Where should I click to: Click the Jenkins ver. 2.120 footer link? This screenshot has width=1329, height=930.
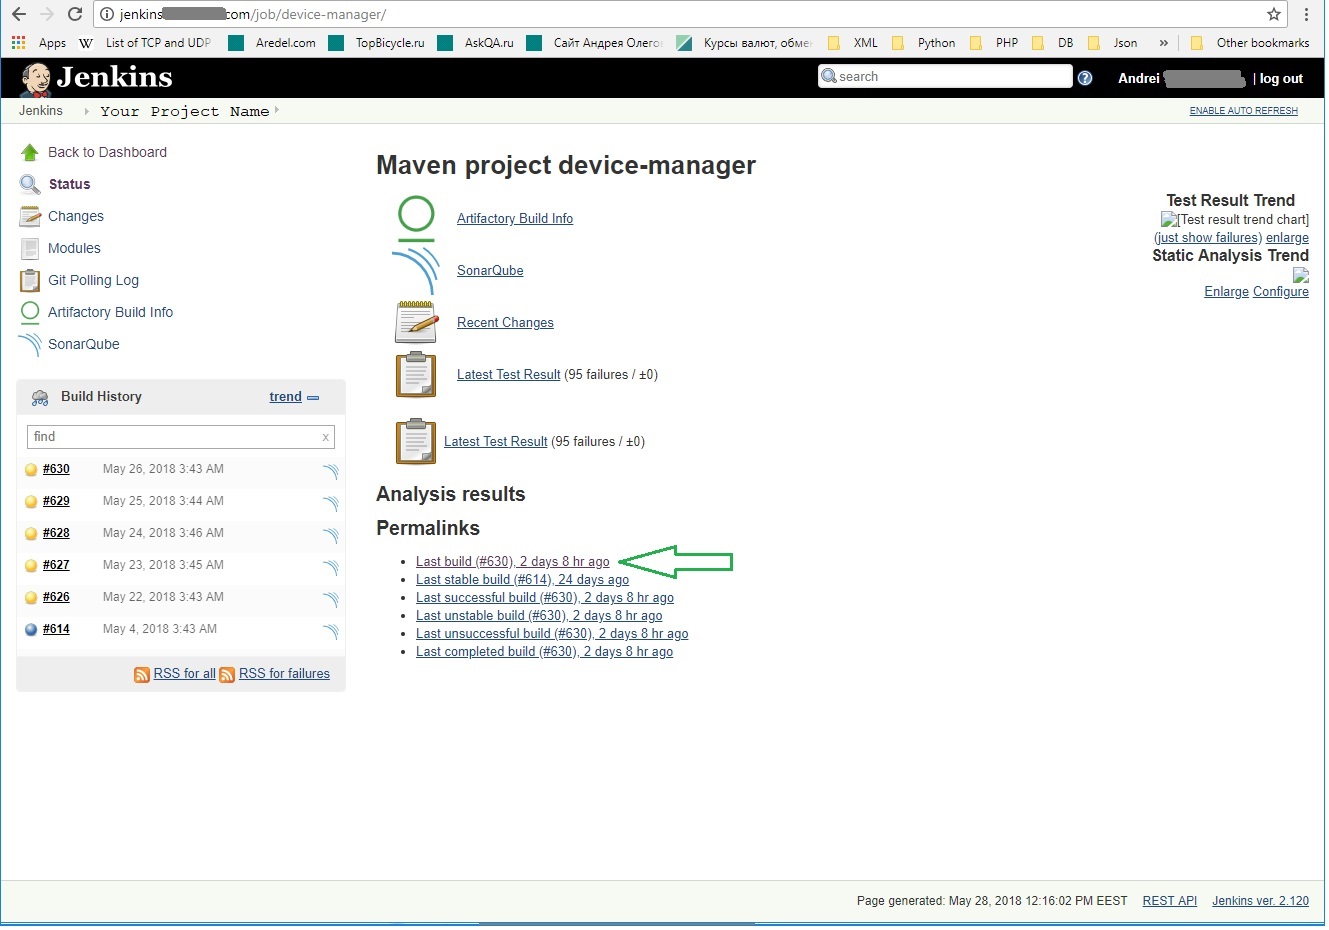pos(1260,901)
